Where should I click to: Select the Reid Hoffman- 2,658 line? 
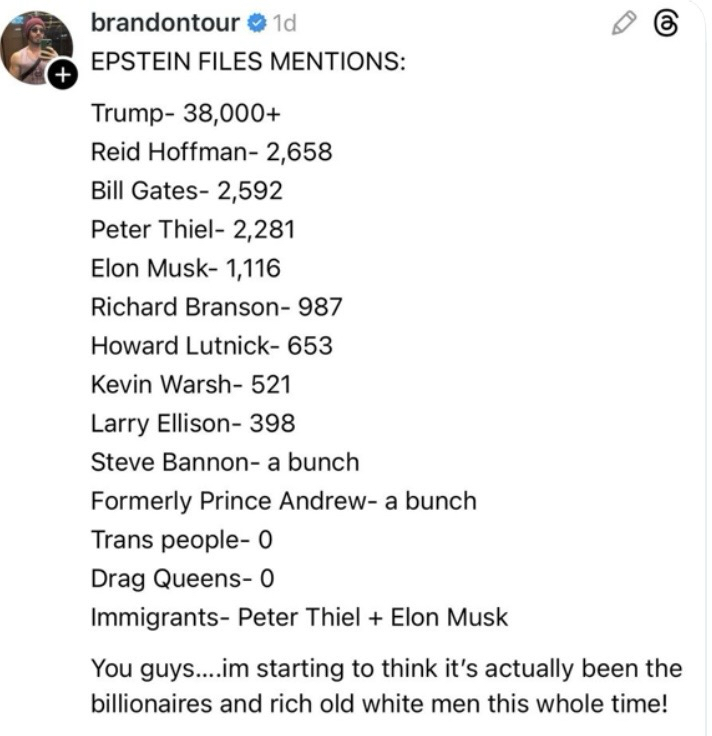click(x=210, y=152)
